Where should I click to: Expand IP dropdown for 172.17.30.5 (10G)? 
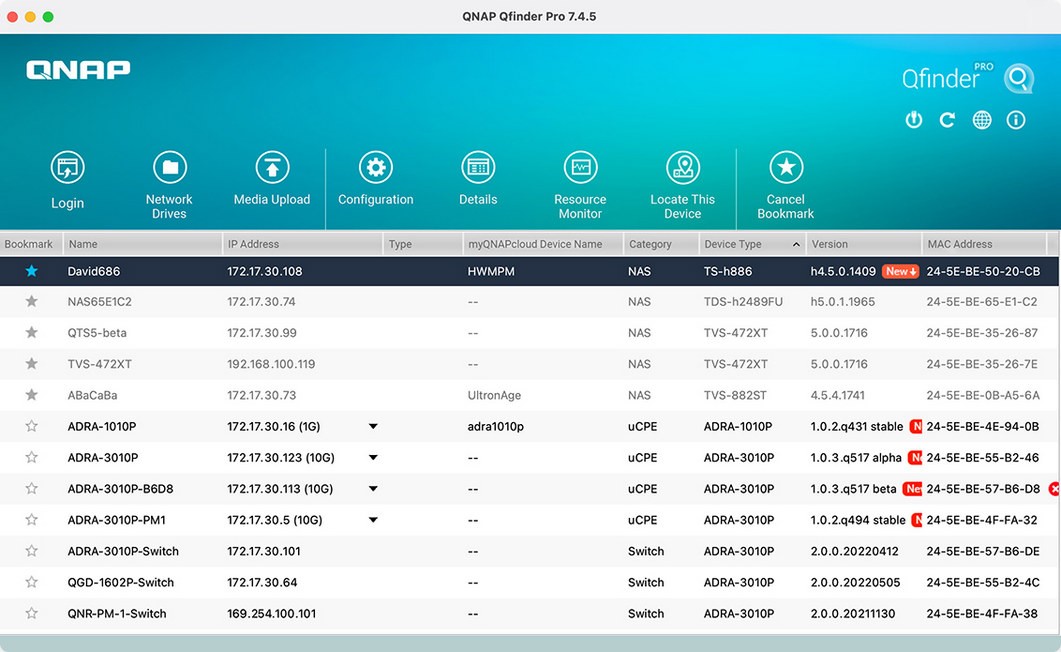373,519
